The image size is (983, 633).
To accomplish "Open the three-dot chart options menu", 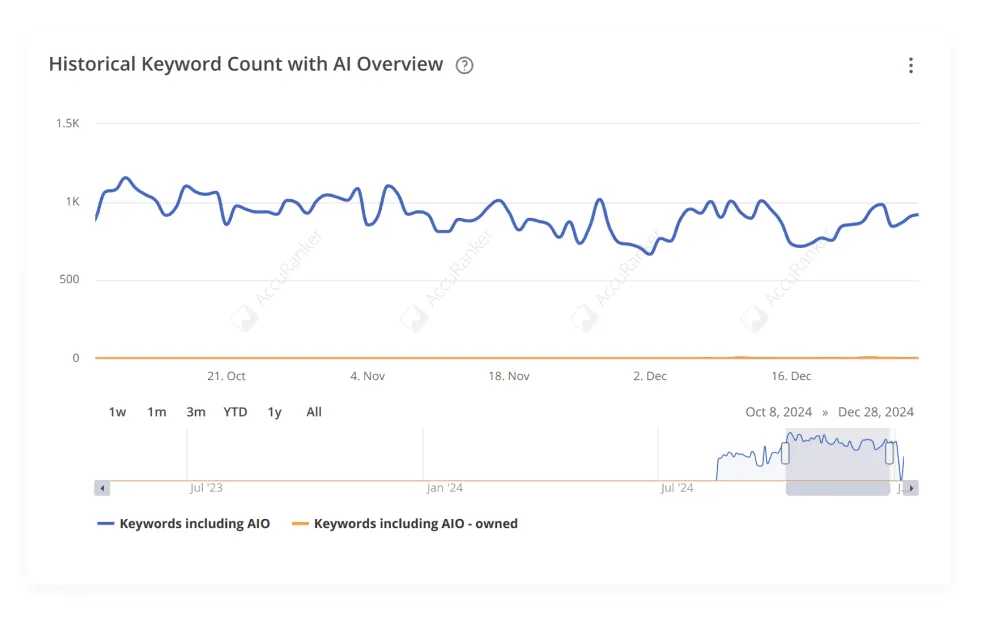I will pos(910,66).
